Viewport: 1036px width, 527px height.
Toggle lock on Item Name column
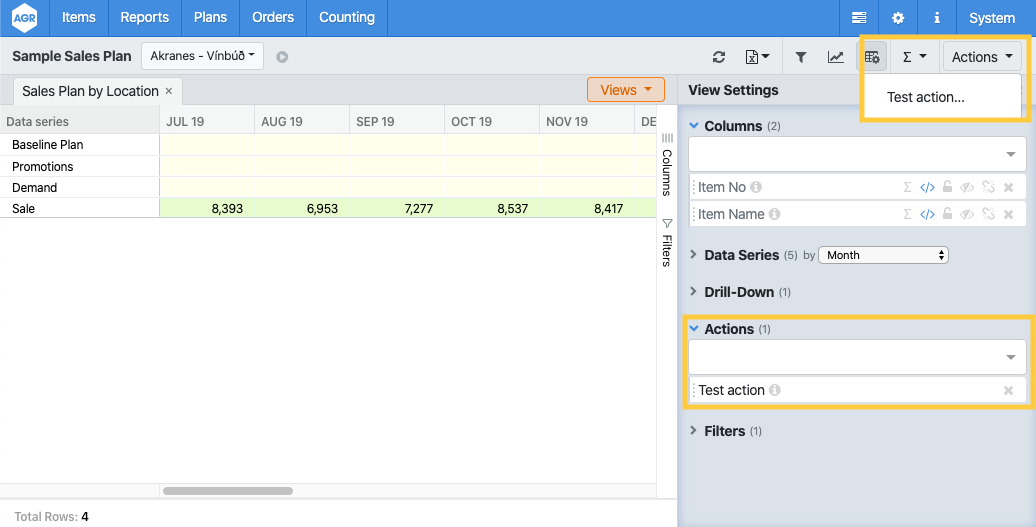947,214
